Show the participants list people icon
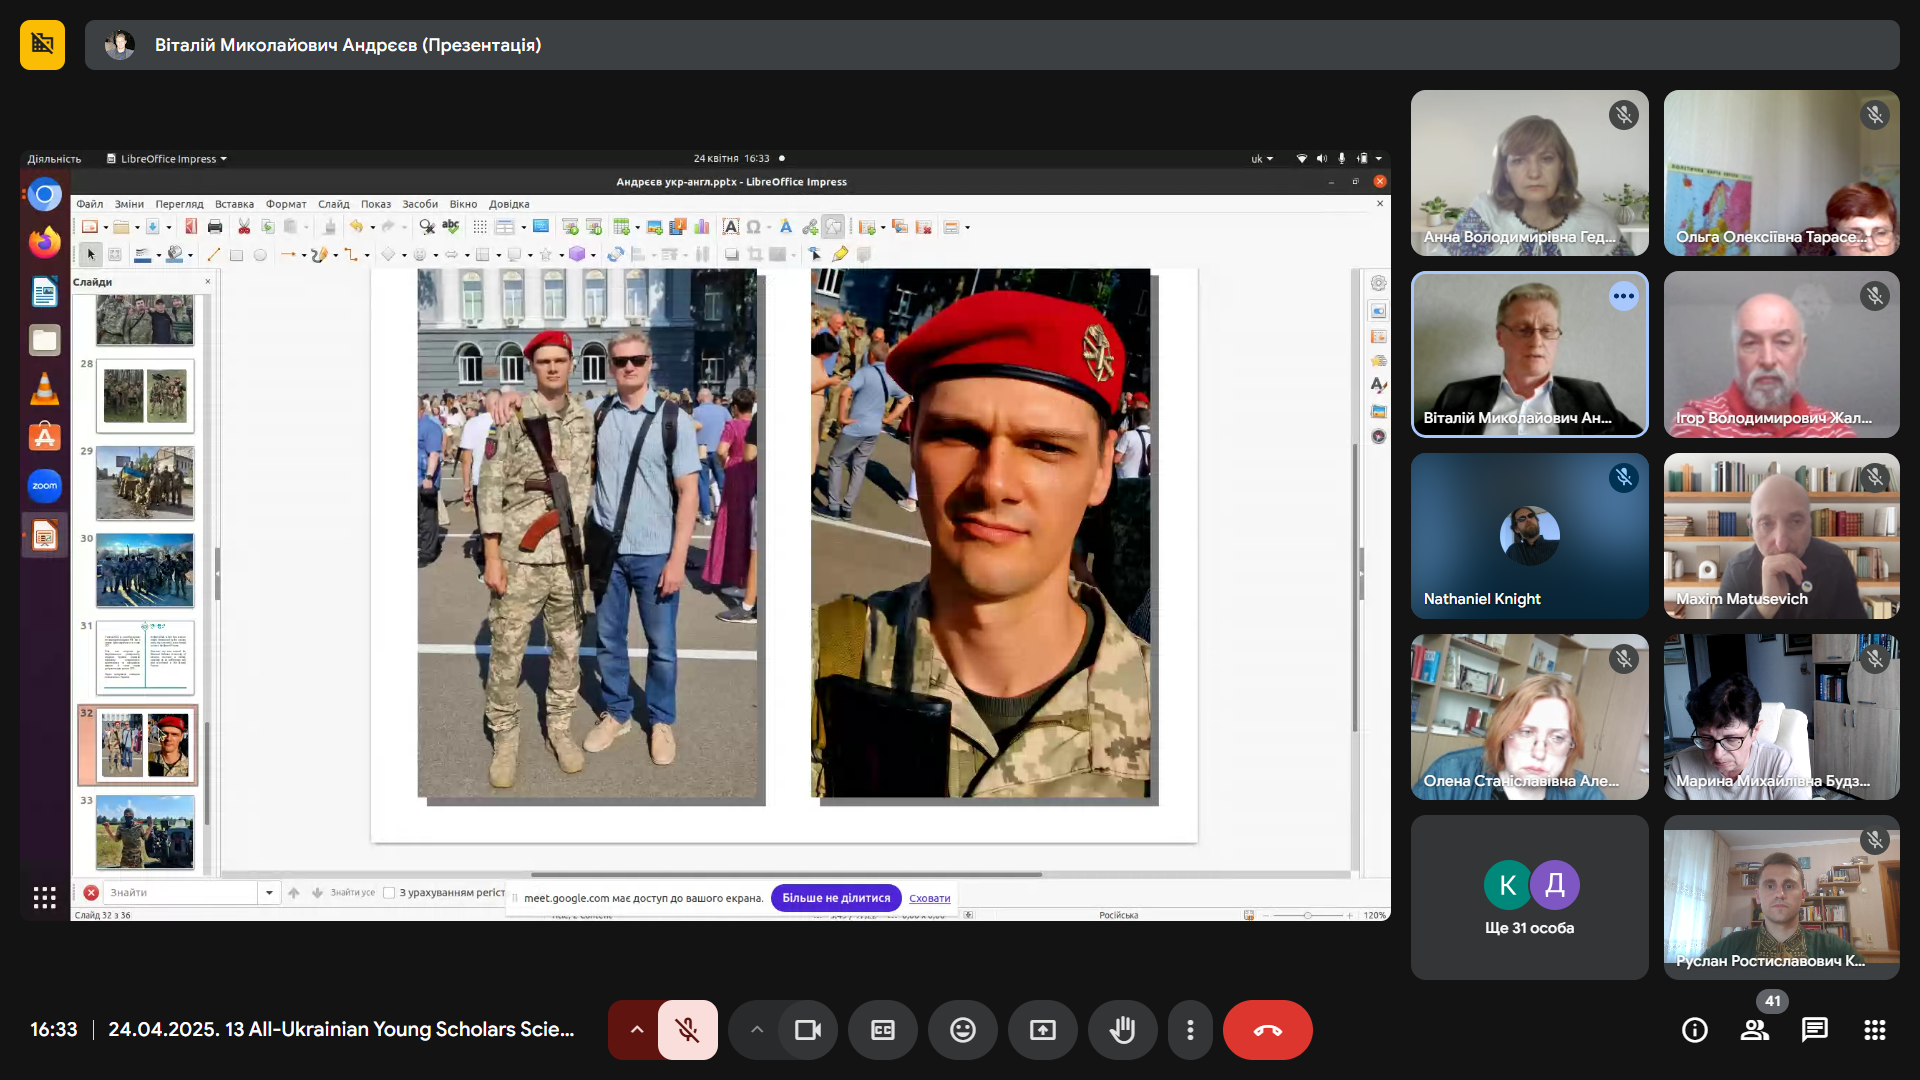Image resolution: width=1920 pixels, height=1080 pixels. tap(1755, 1030)
